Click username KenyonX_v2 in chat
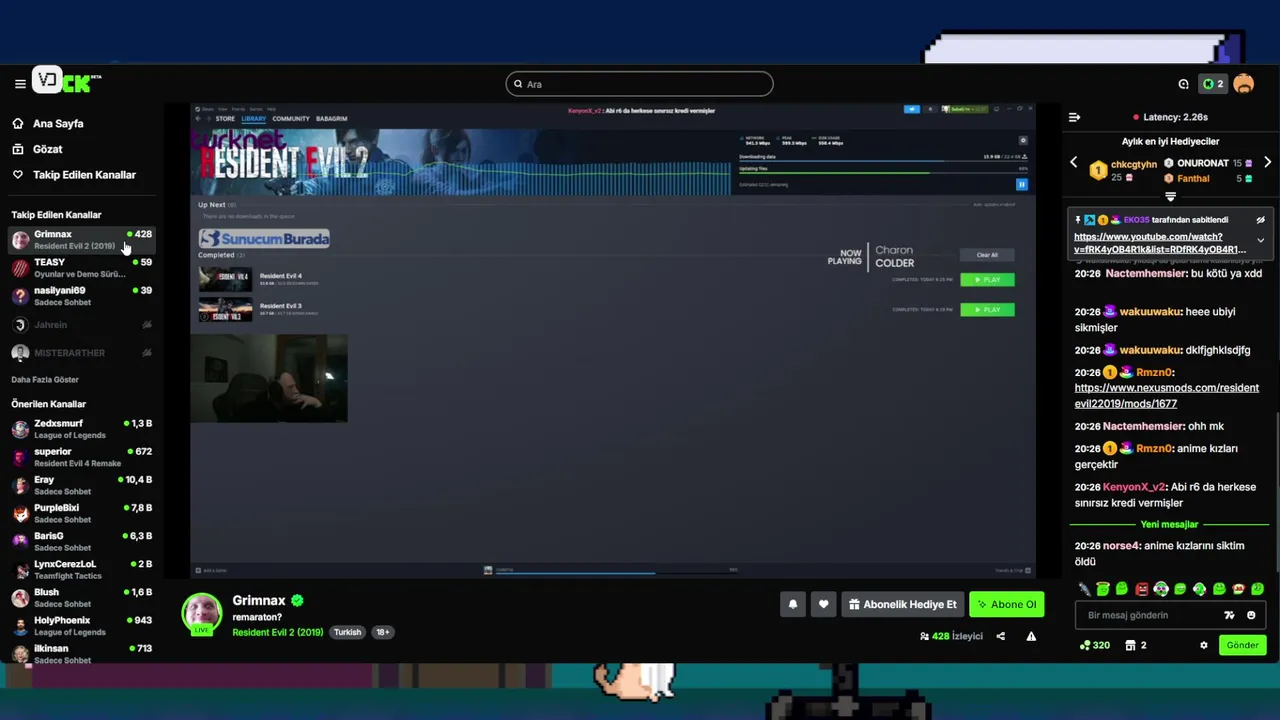The image size is (1280, 720). (x=1134, y=487)
